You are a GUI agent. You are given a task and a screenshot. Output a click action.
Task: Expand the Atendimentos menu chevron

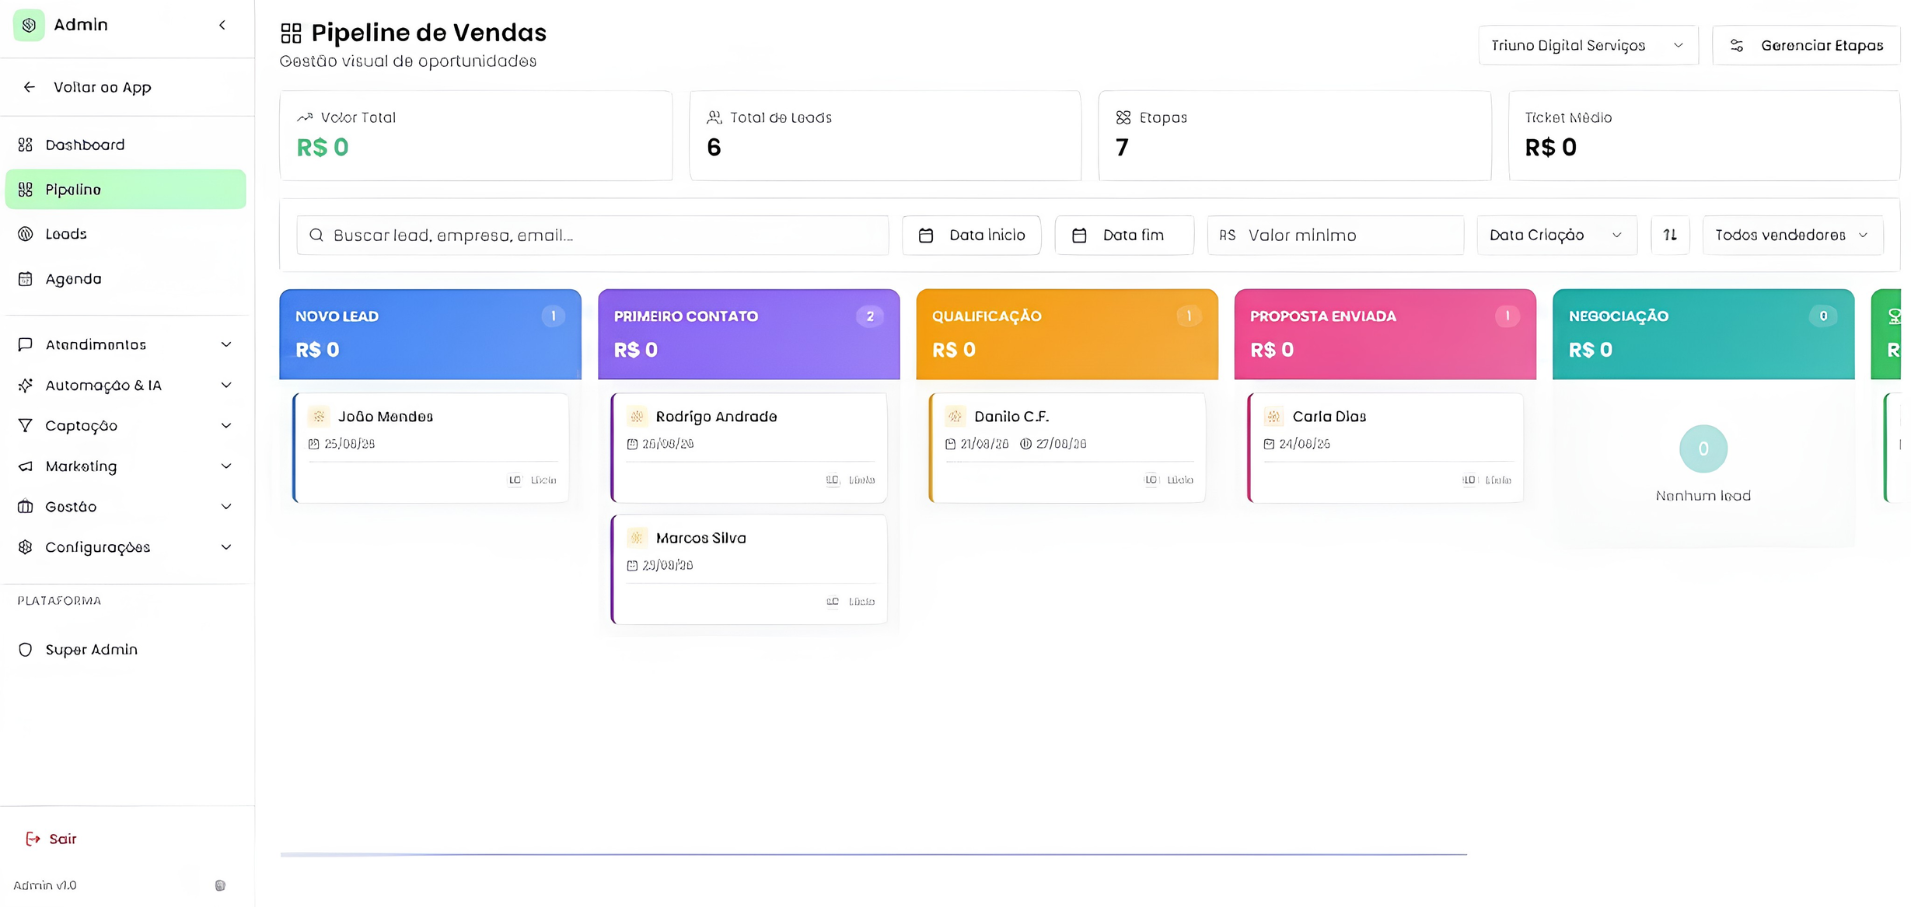pyautogui.click(x=226, y=345)
